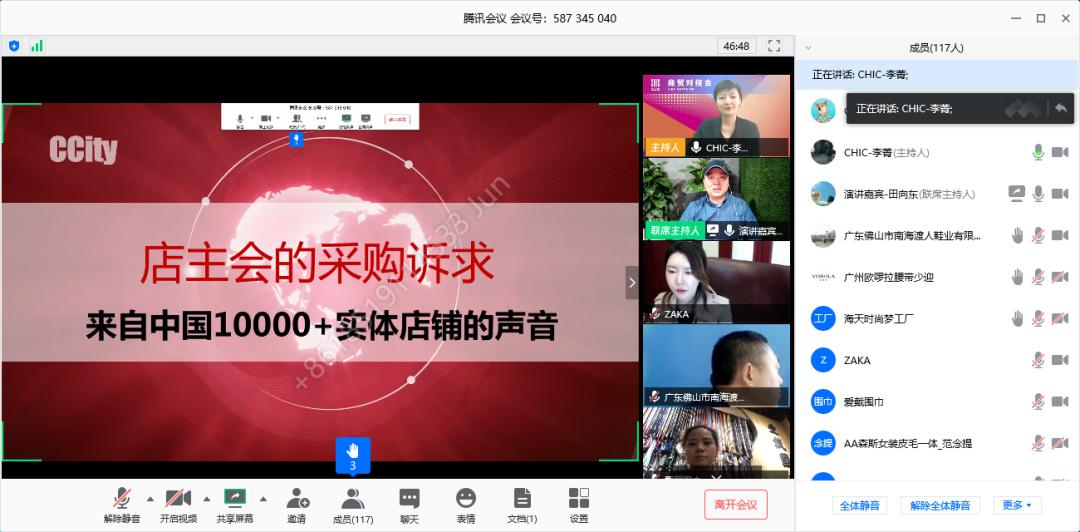Select 广东佛山市南海渡 video thumbnail
The image size is (1080, 532).
point(716,365)
